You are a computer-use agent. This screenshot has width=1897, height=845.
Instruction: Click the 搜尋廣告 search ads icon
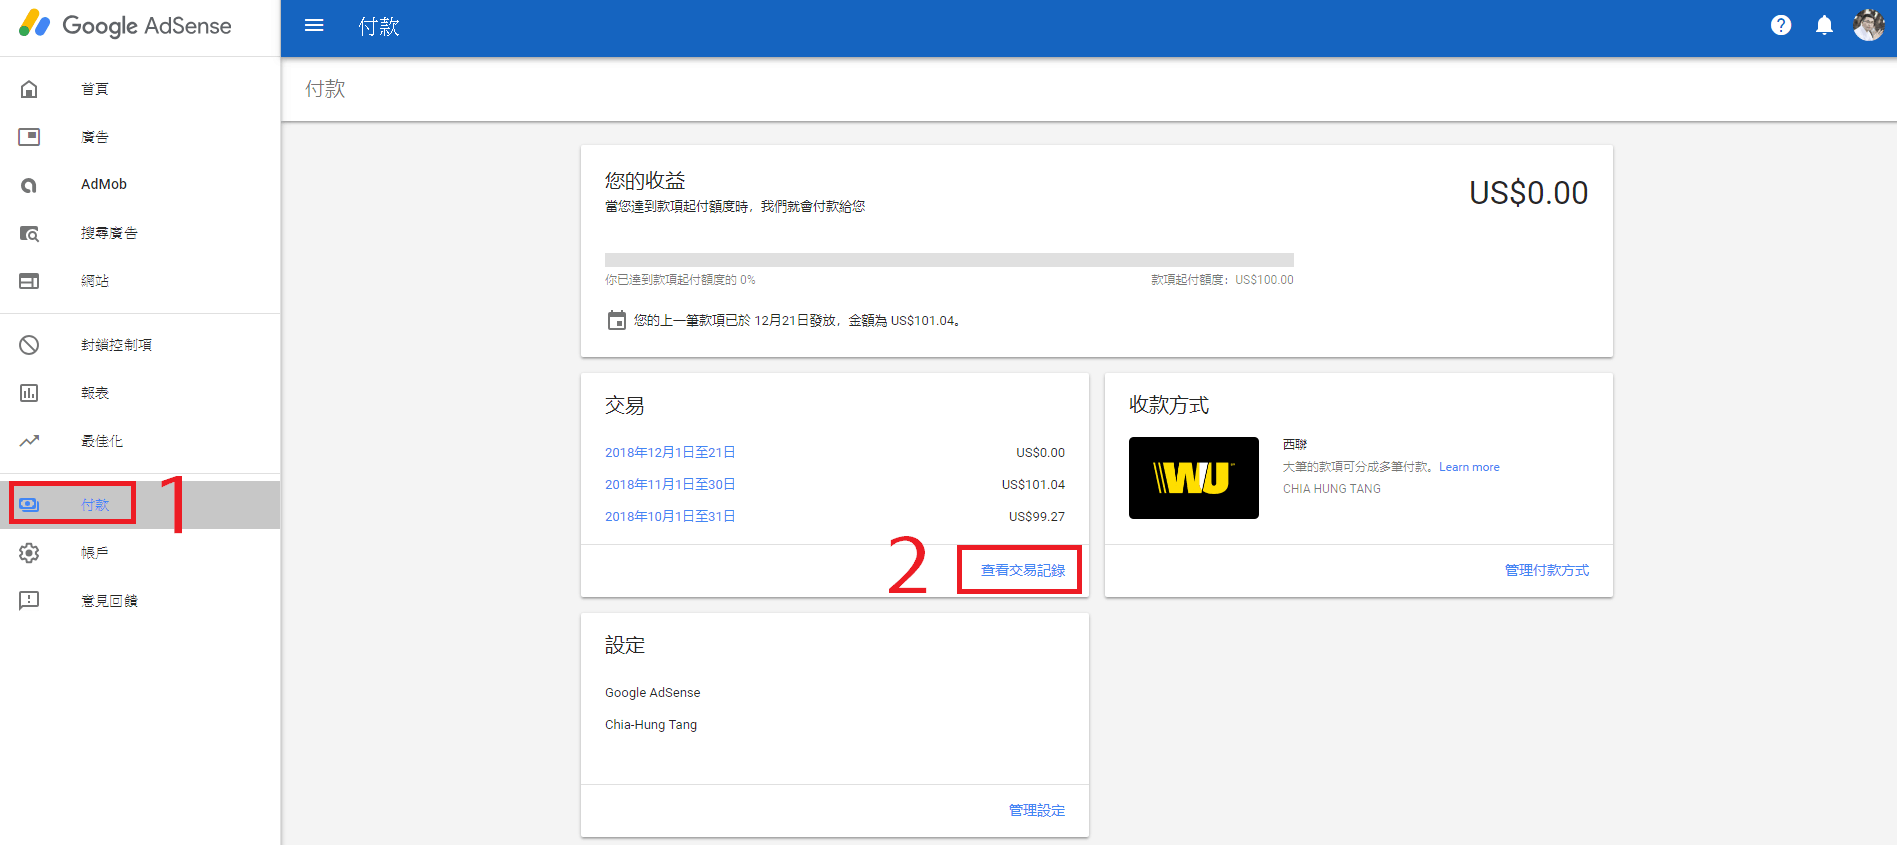click(29, 233)
